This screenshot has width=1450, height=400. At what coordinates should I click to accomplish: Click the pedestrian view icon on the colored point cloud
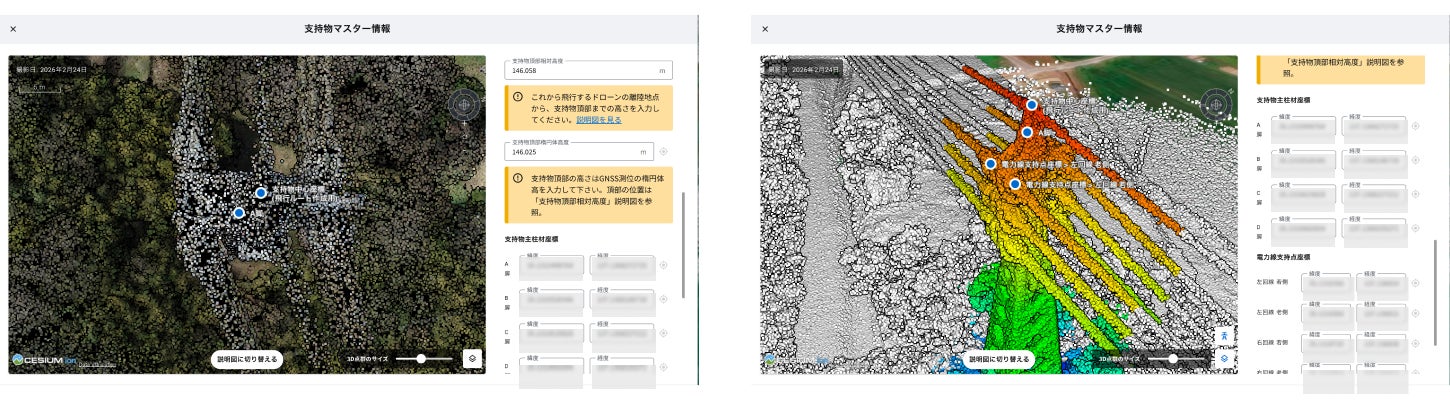point(1225,338)
